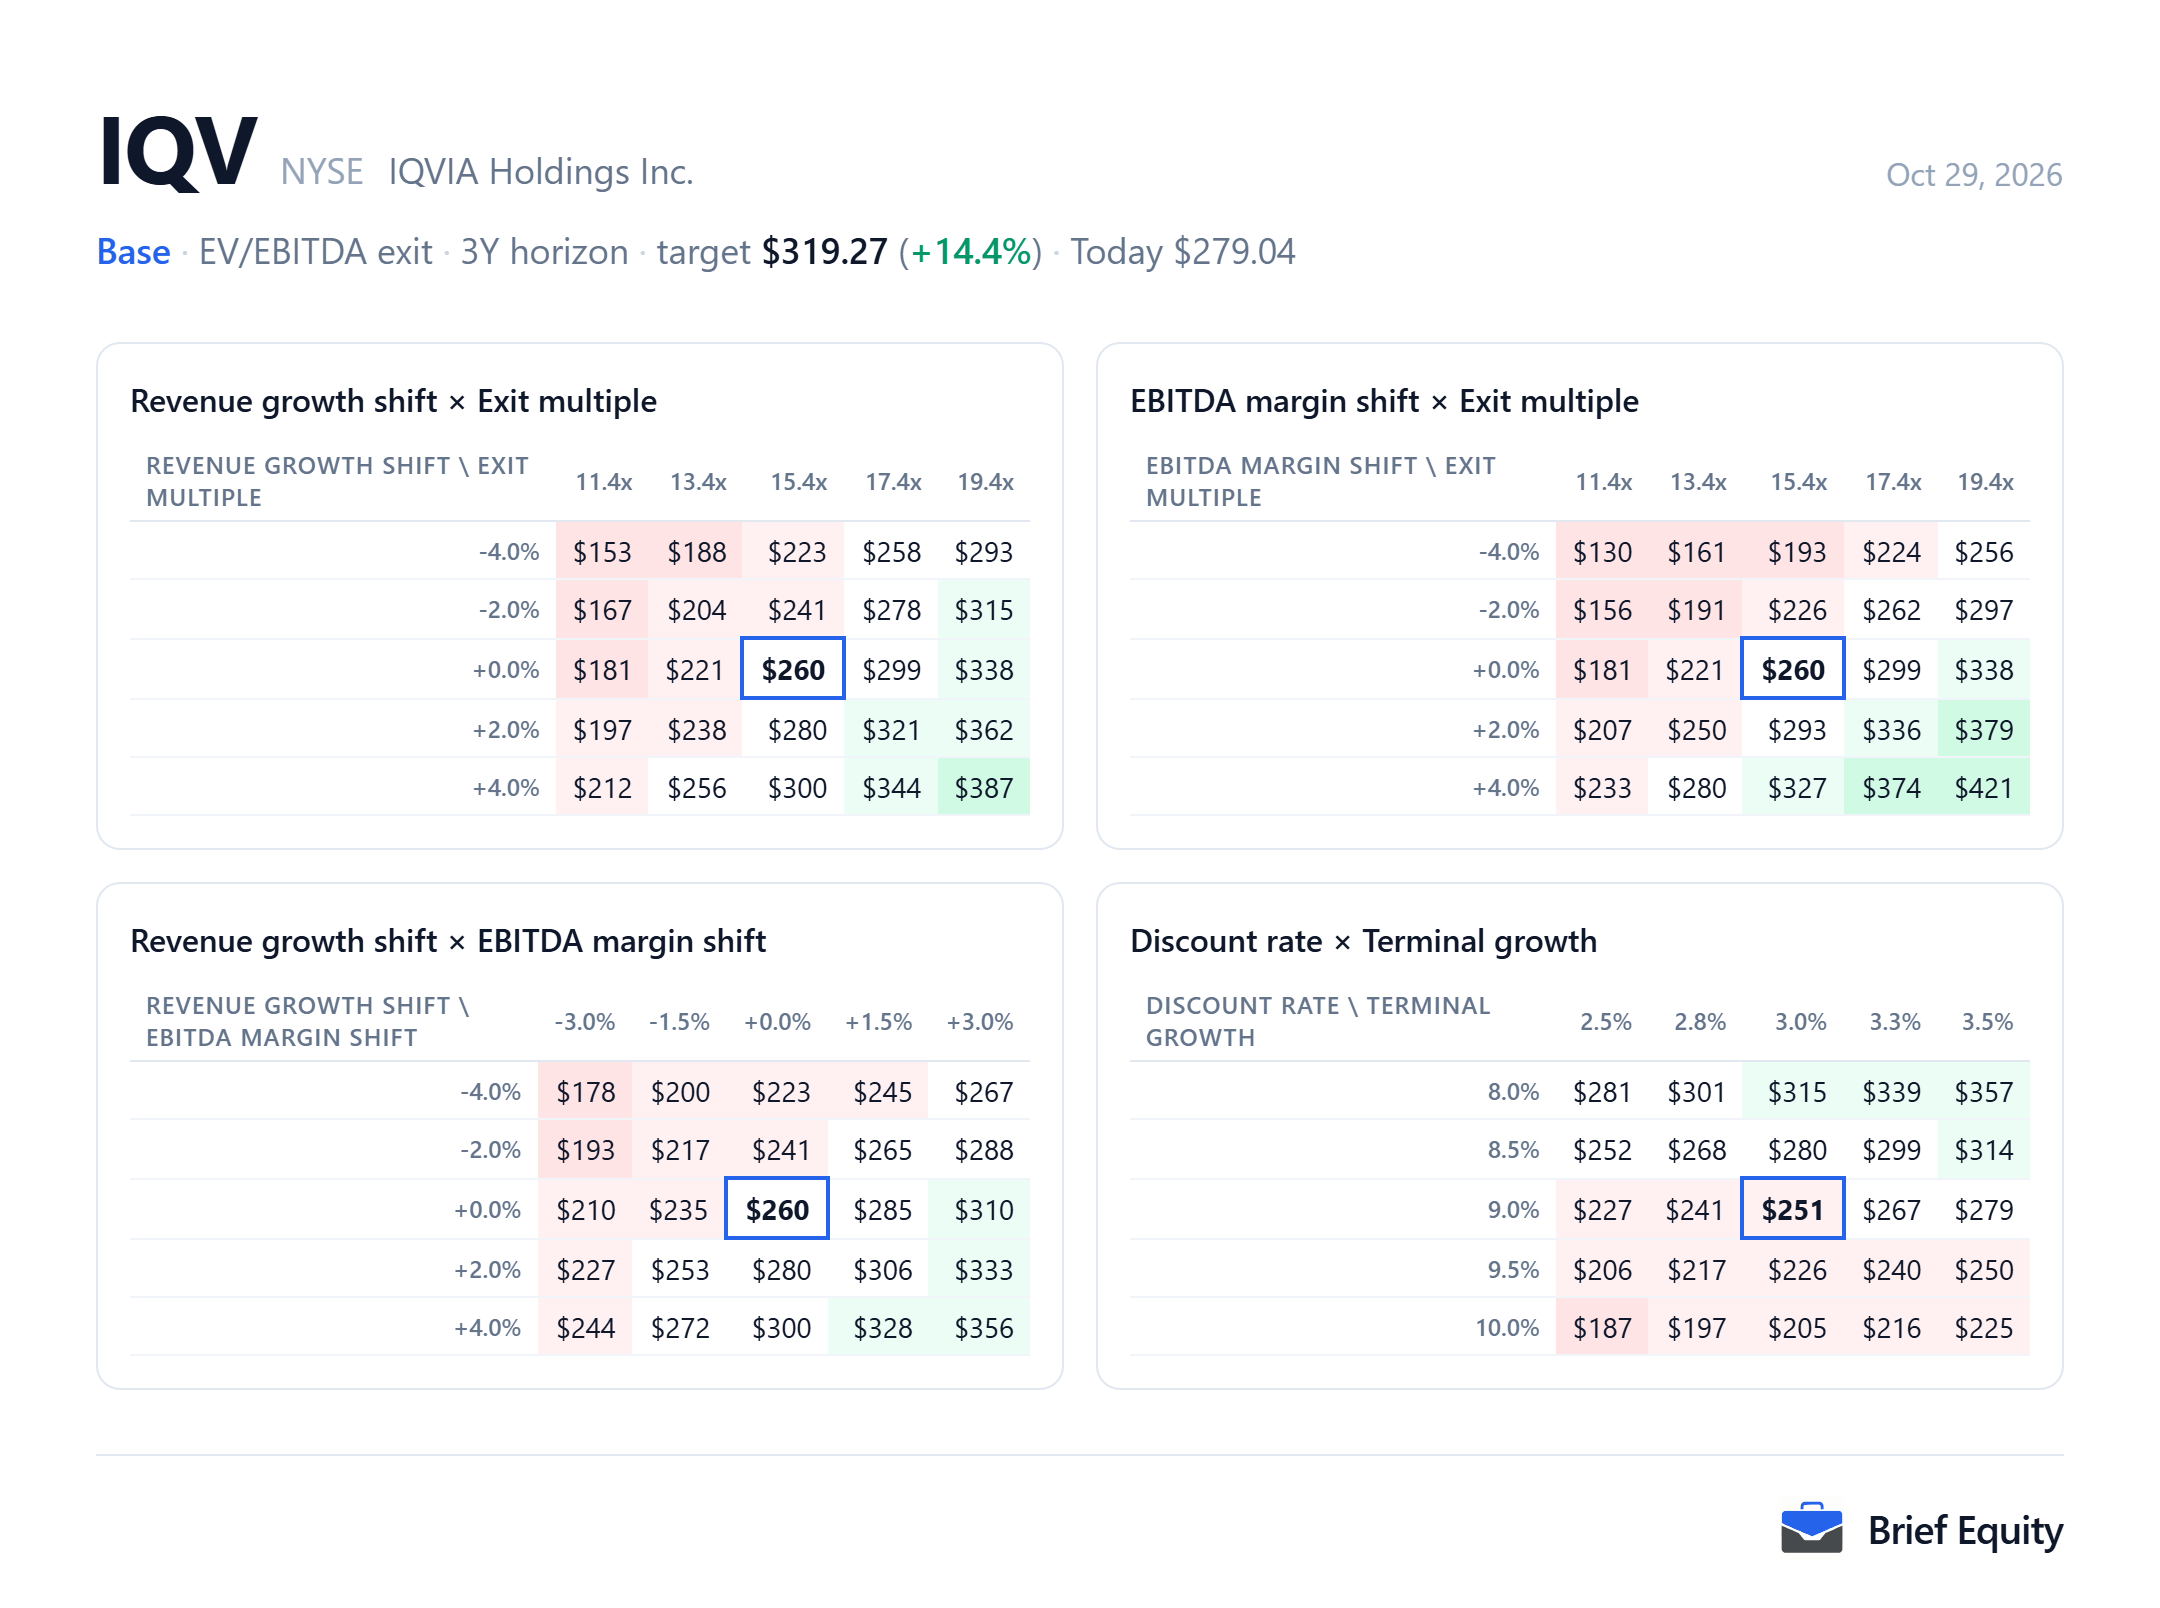This screenshot has width=2160, height=1608.
Task: Click the target price $319.27
Action: point(824,252)
